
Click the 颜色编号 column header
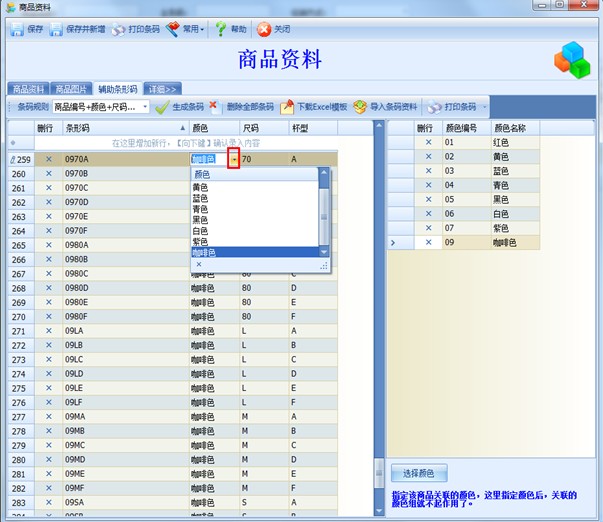point(466,128)
